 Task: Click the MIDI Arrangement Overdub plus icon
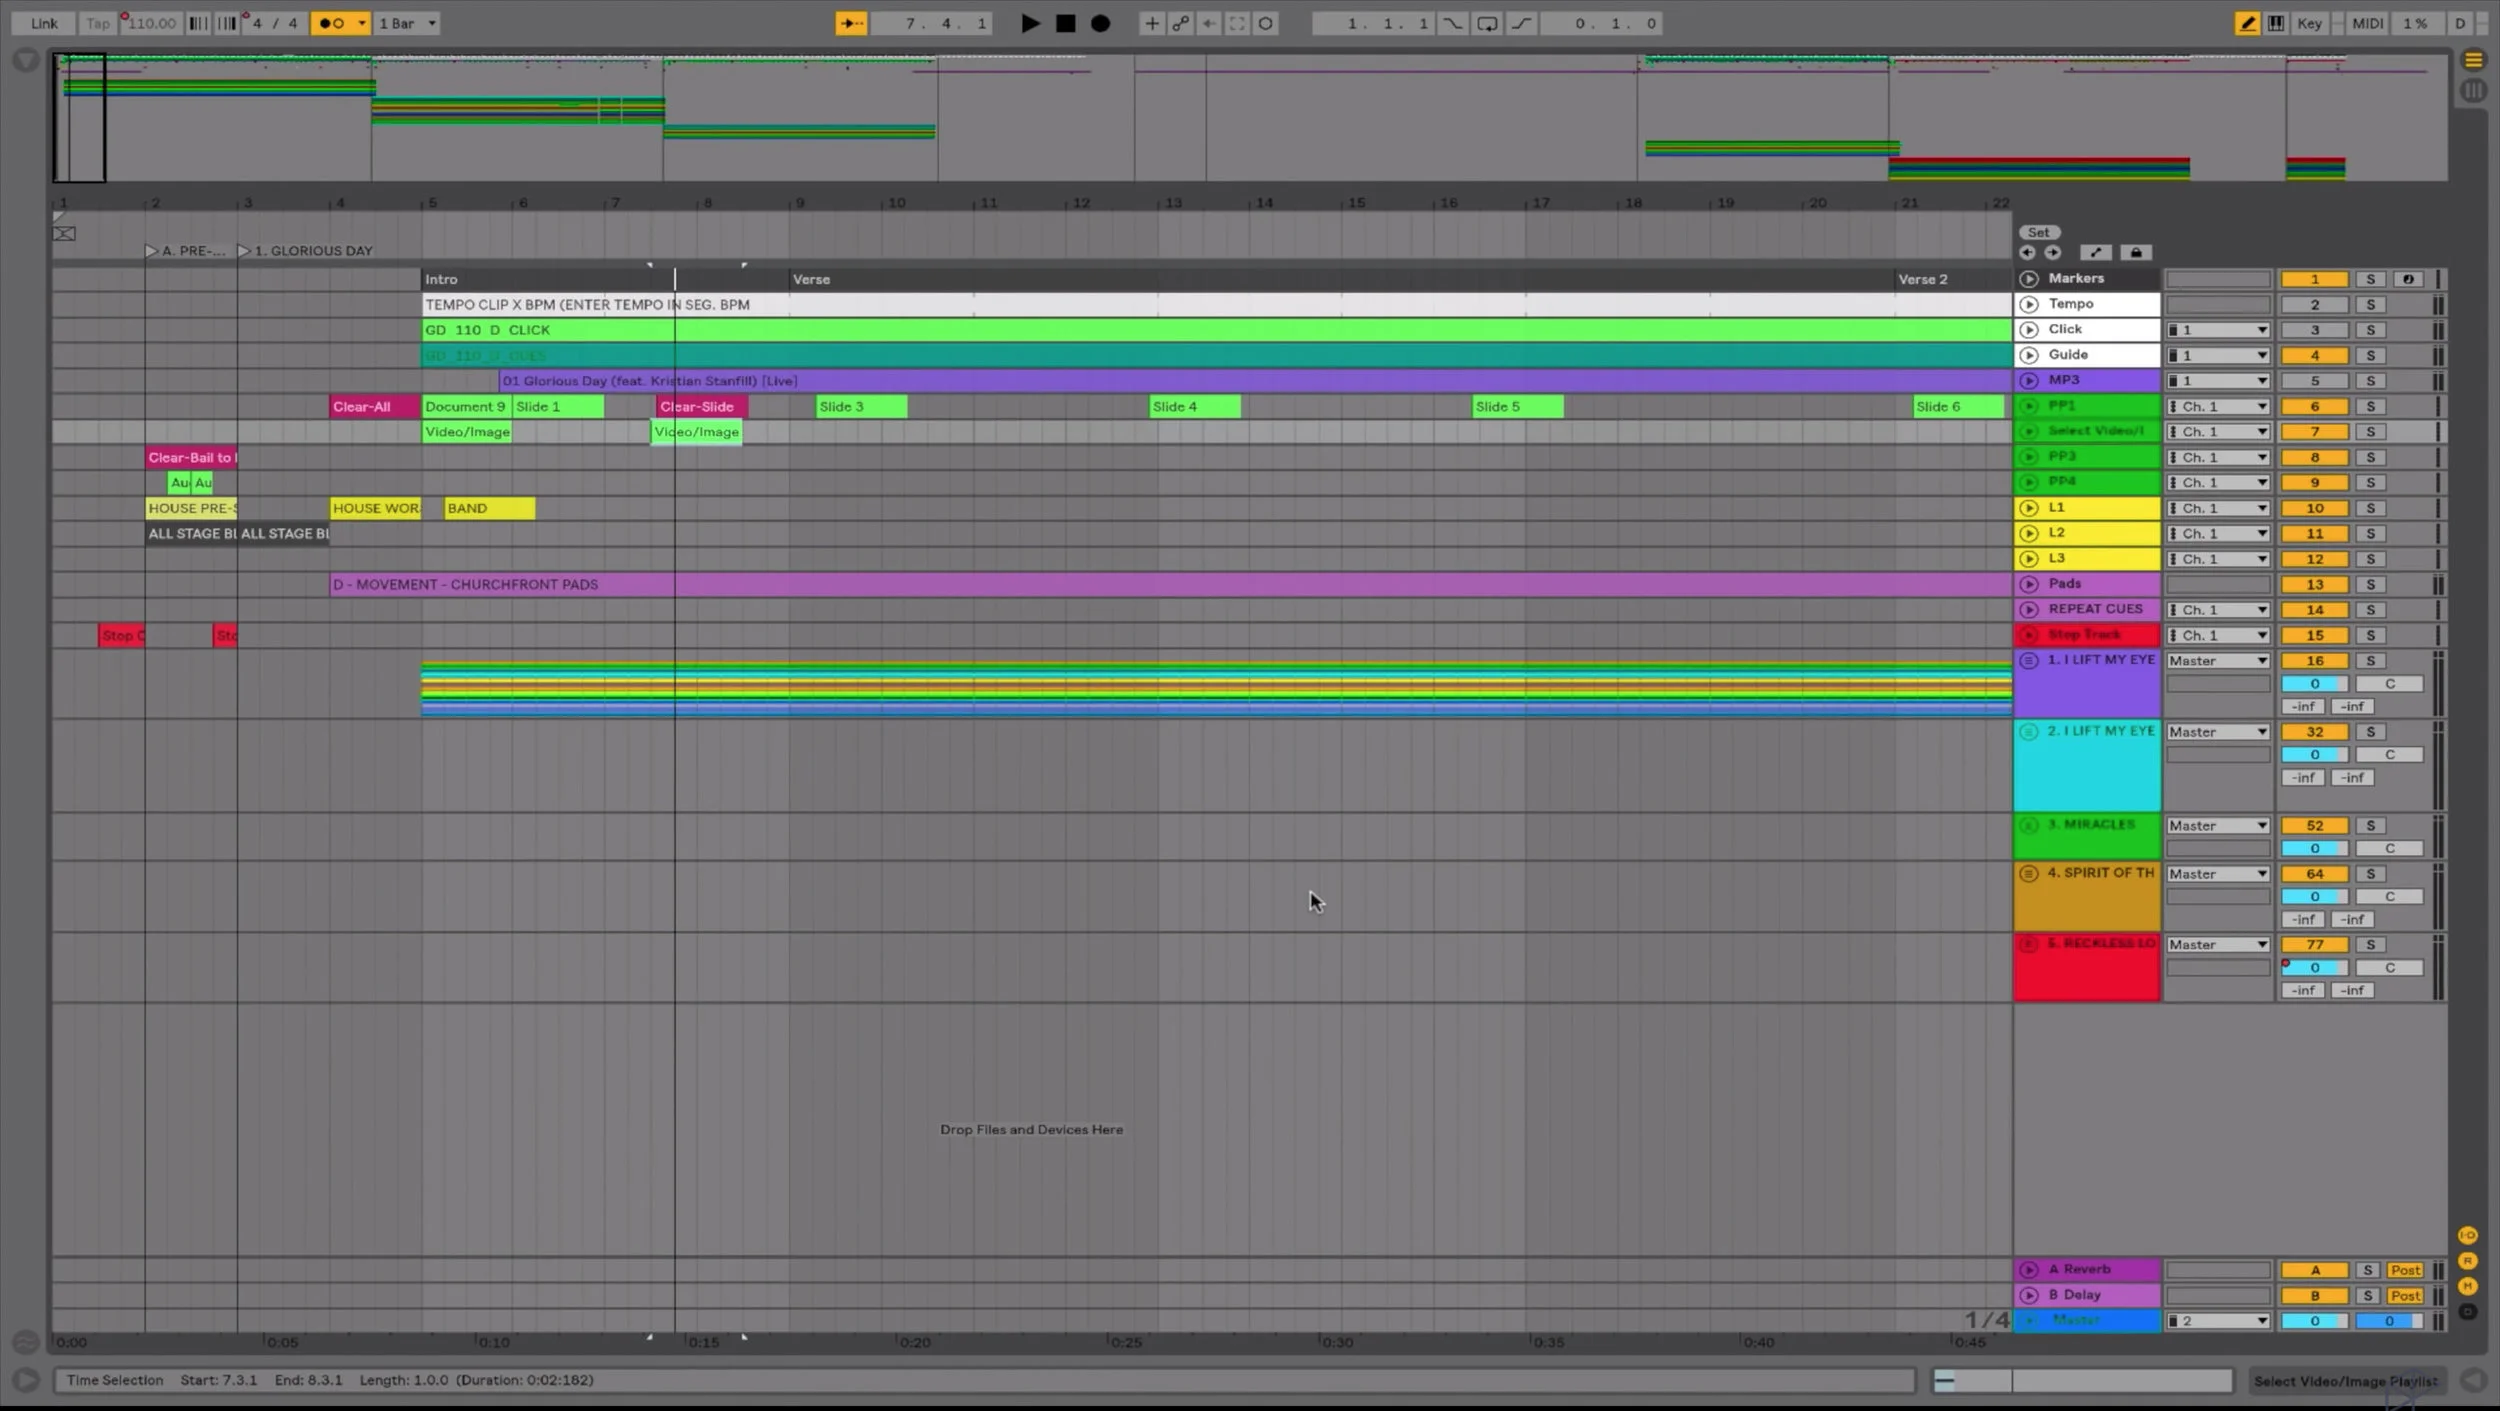(1152, 23)
